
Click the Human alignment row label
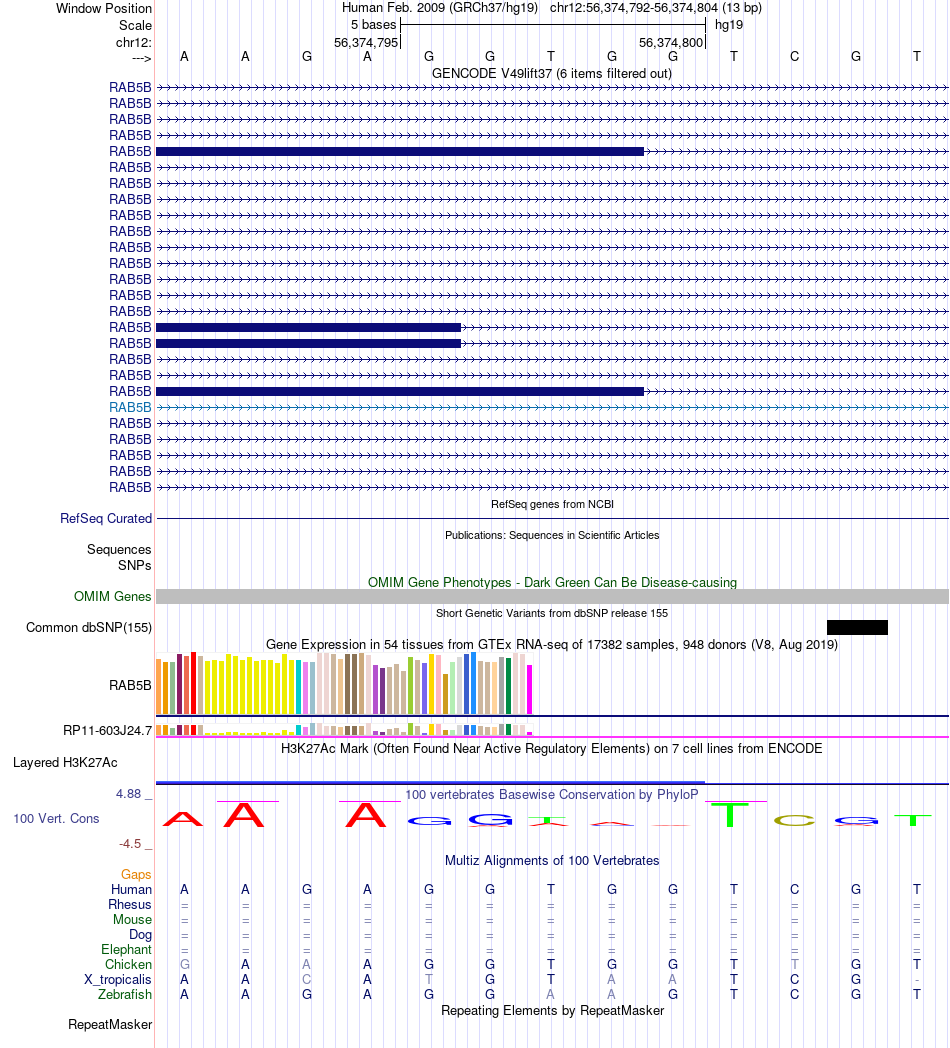(132, 890)
